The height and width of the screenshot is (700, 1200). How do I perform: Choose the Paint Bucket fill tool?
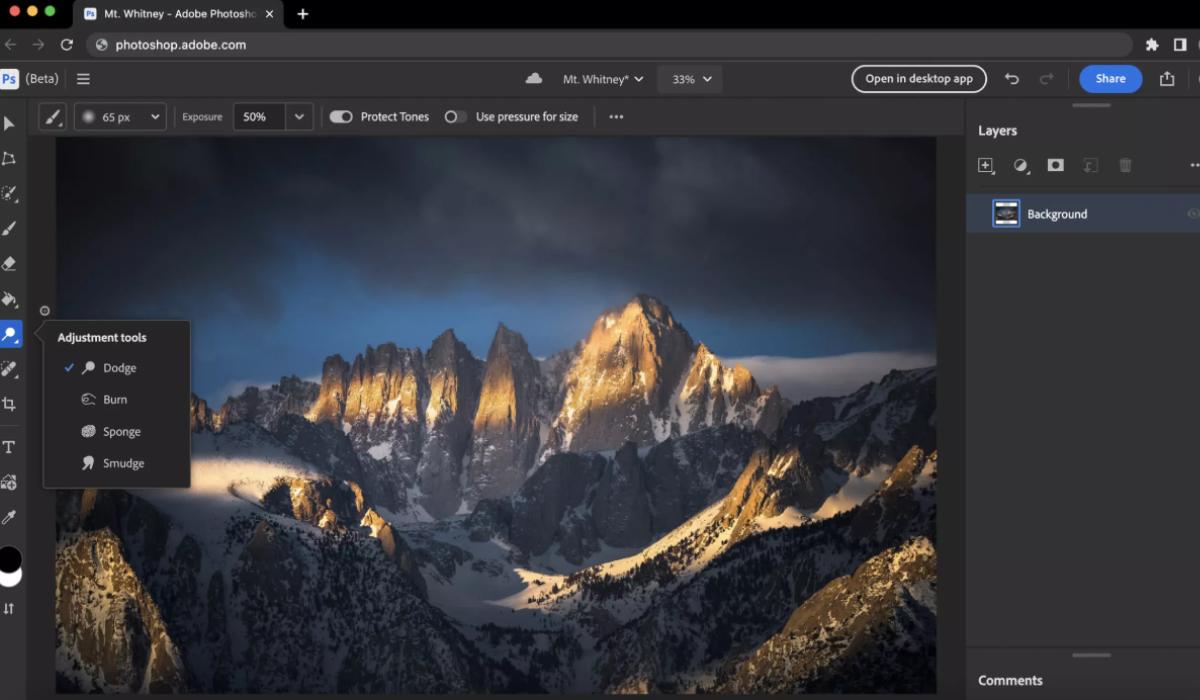pyautogui.click(x=9, y=299)
